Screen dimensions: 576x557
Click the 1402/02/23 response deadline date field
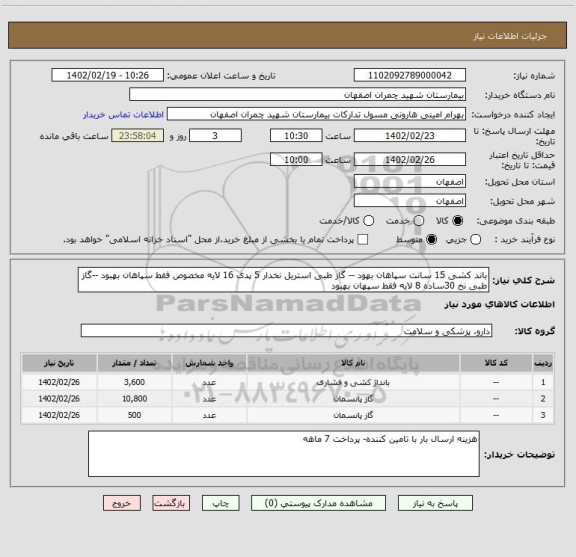coord(410,136)
